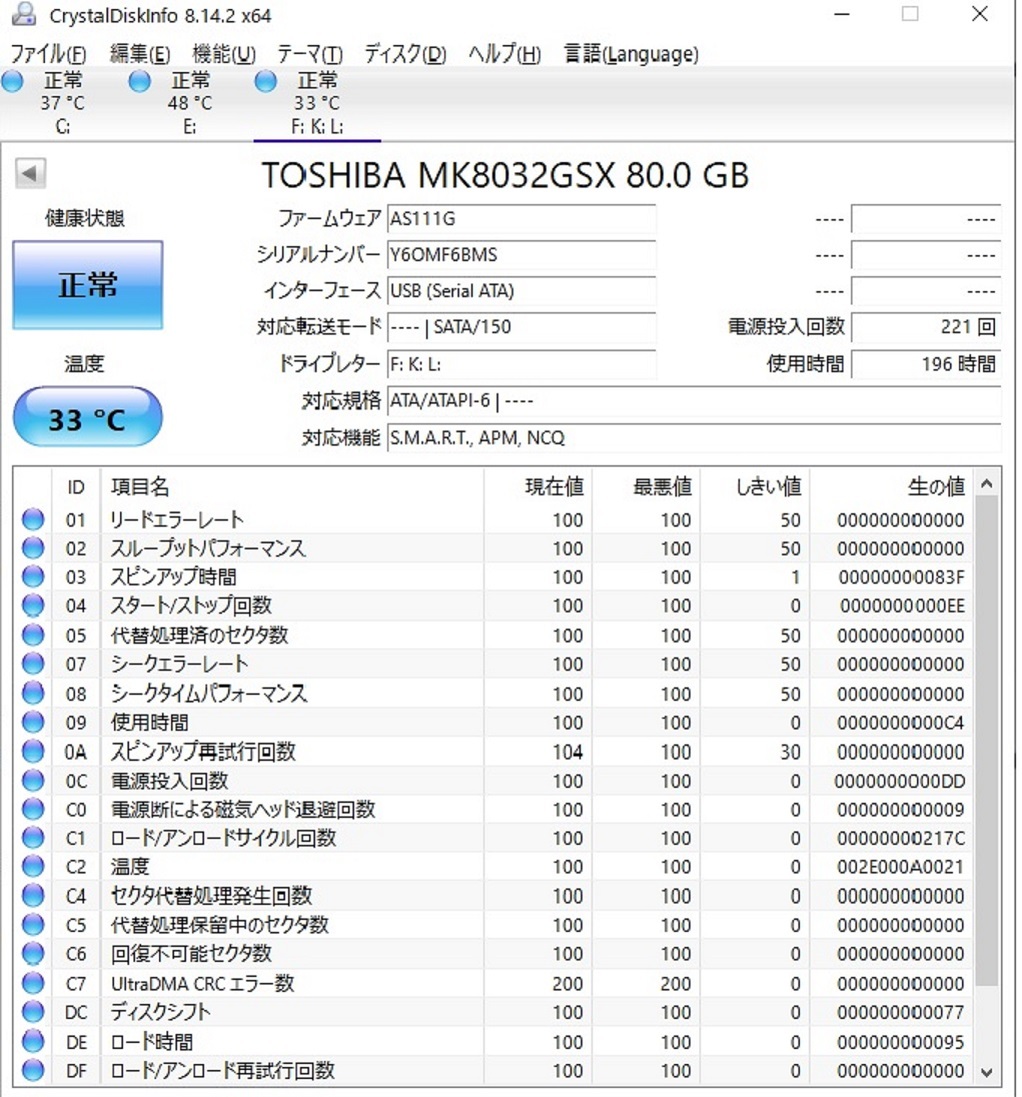Click the status icon for ディスクシフト
The width and height of the screenshot is (1022, 1097).
(33, 1012)
